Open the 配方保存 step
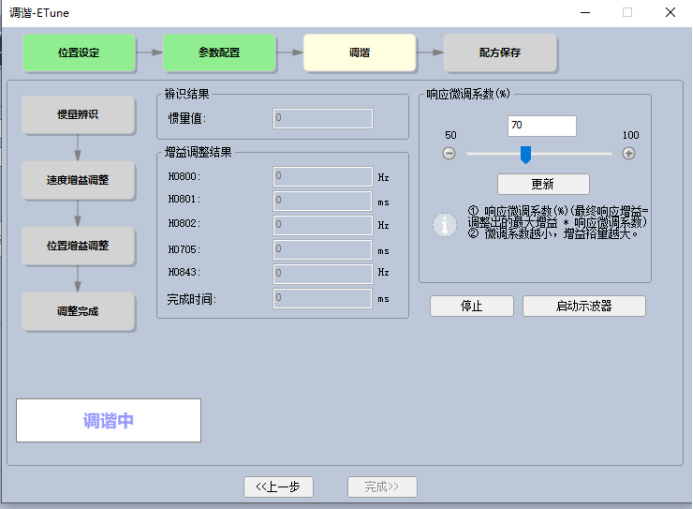The height and width of the screenshot is (509, 693). (499, 52)
